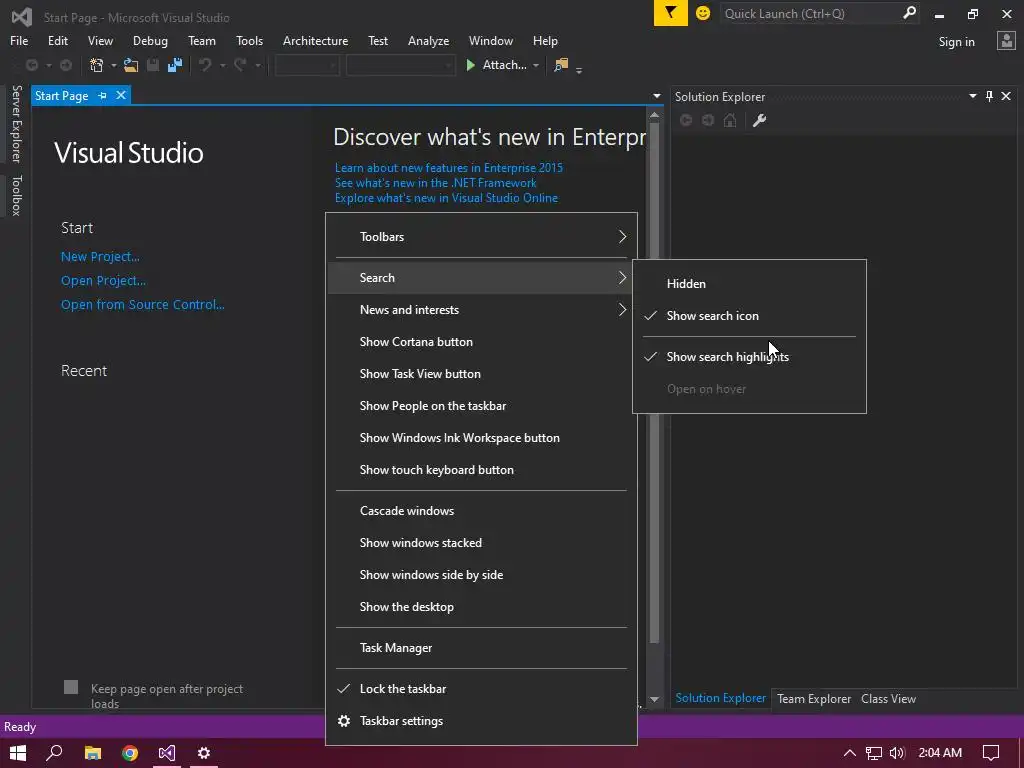Click the Visual Studio taskbar icon
Screen dimensions: 1024x768
click(167, 753)
